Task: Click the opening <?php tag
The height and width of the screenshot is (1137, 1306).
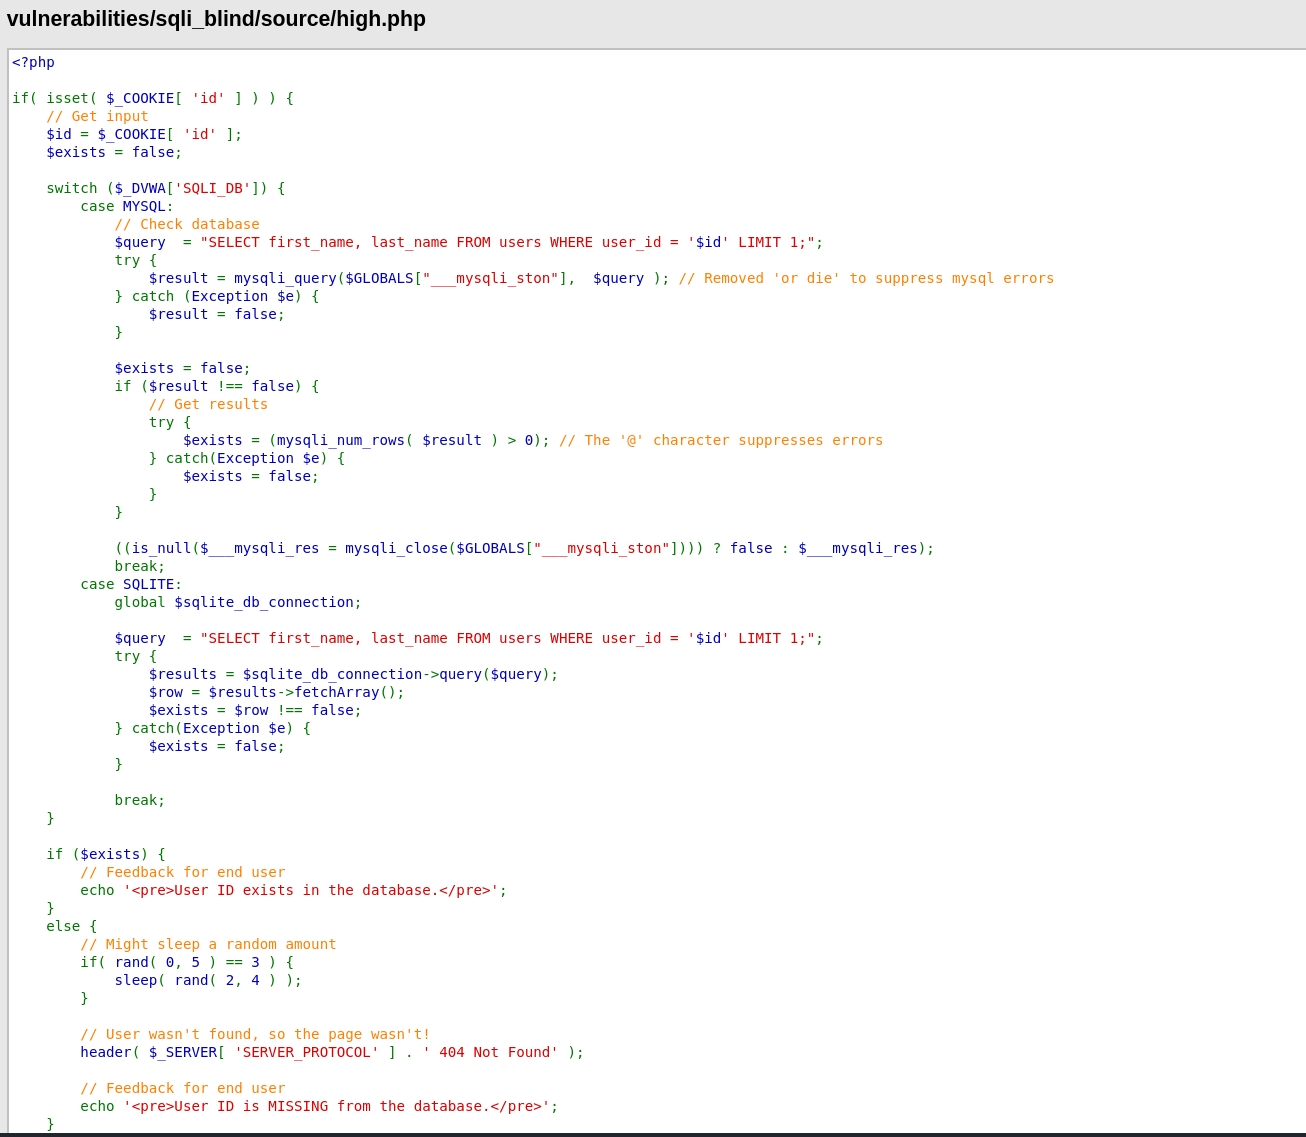Action: [33, 62]
